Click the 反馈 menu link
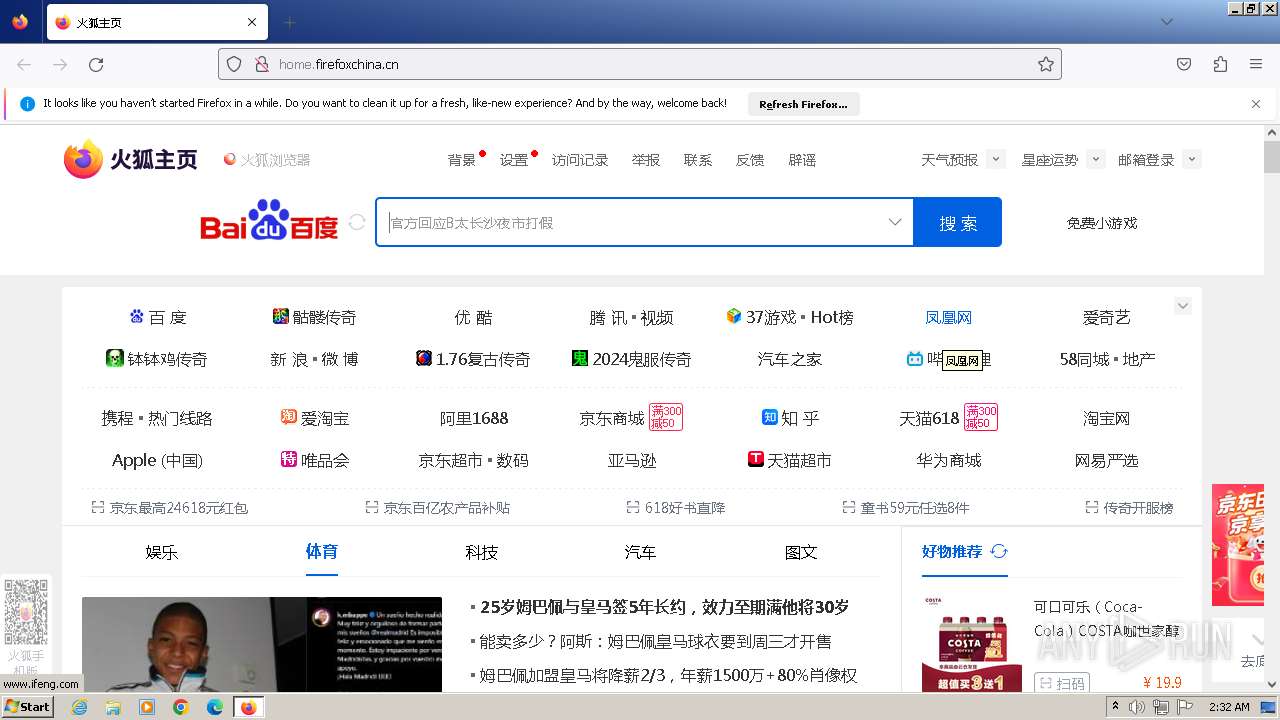Screen dimensions: 1280x720 coord(750,160)
